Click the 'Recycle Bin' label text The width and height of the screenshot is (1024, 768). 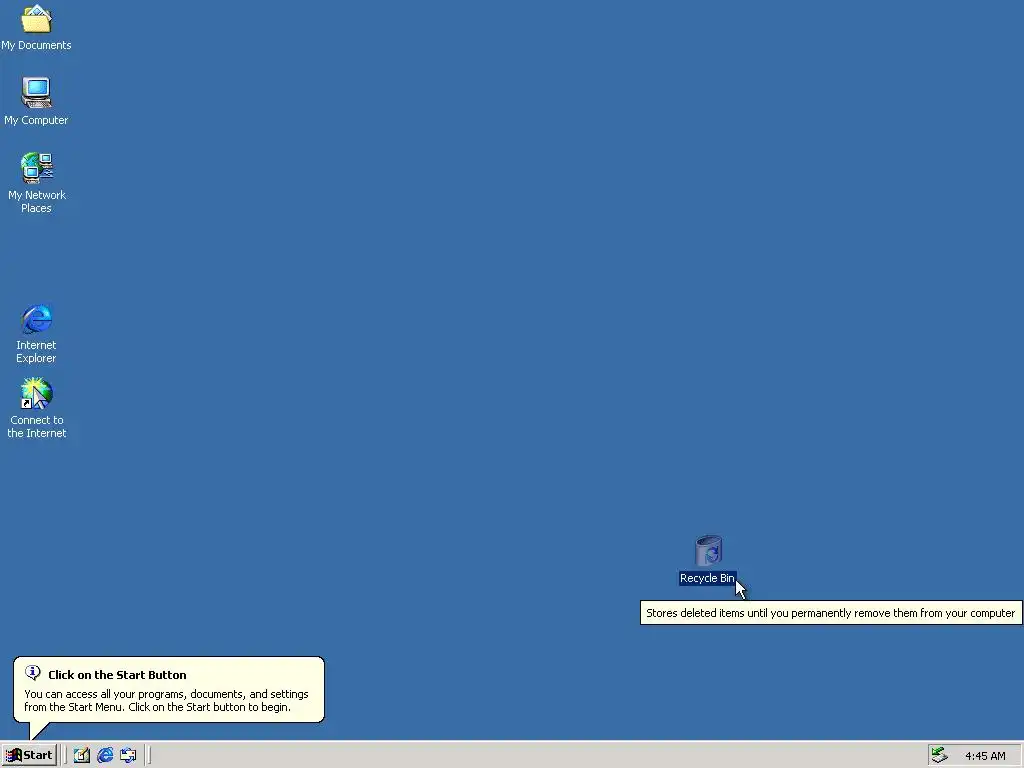(707, 578)
